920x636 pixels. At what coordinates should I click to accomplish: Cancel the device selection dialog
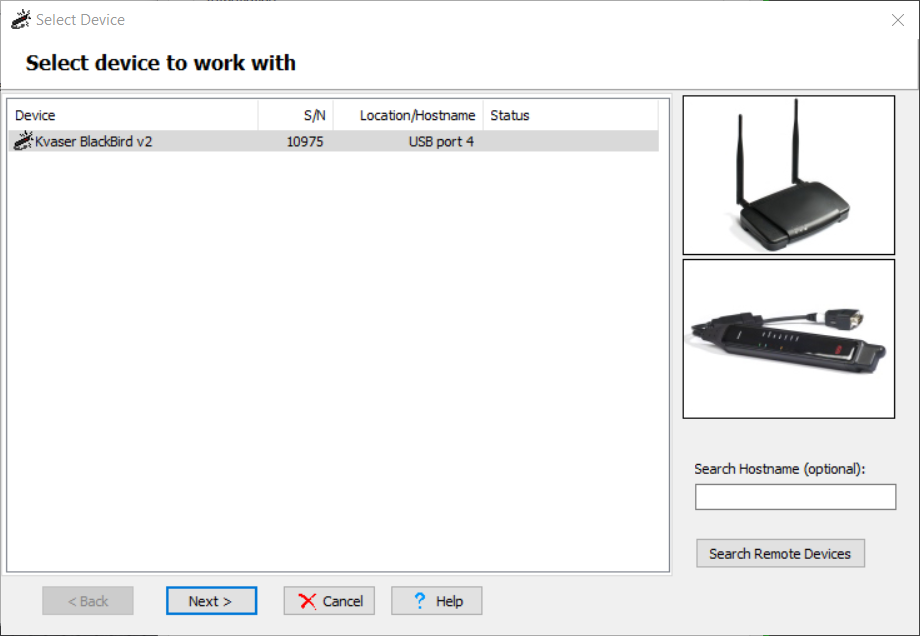pyautogui.click(x=329, y=601)
